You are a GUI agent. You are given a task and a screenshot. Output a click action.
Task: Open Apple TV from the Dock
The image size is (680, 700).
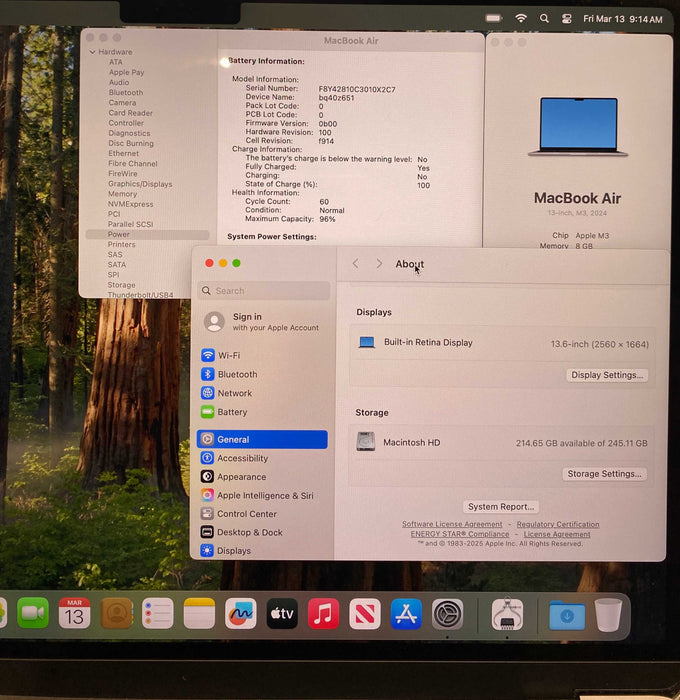coord(282,613)
